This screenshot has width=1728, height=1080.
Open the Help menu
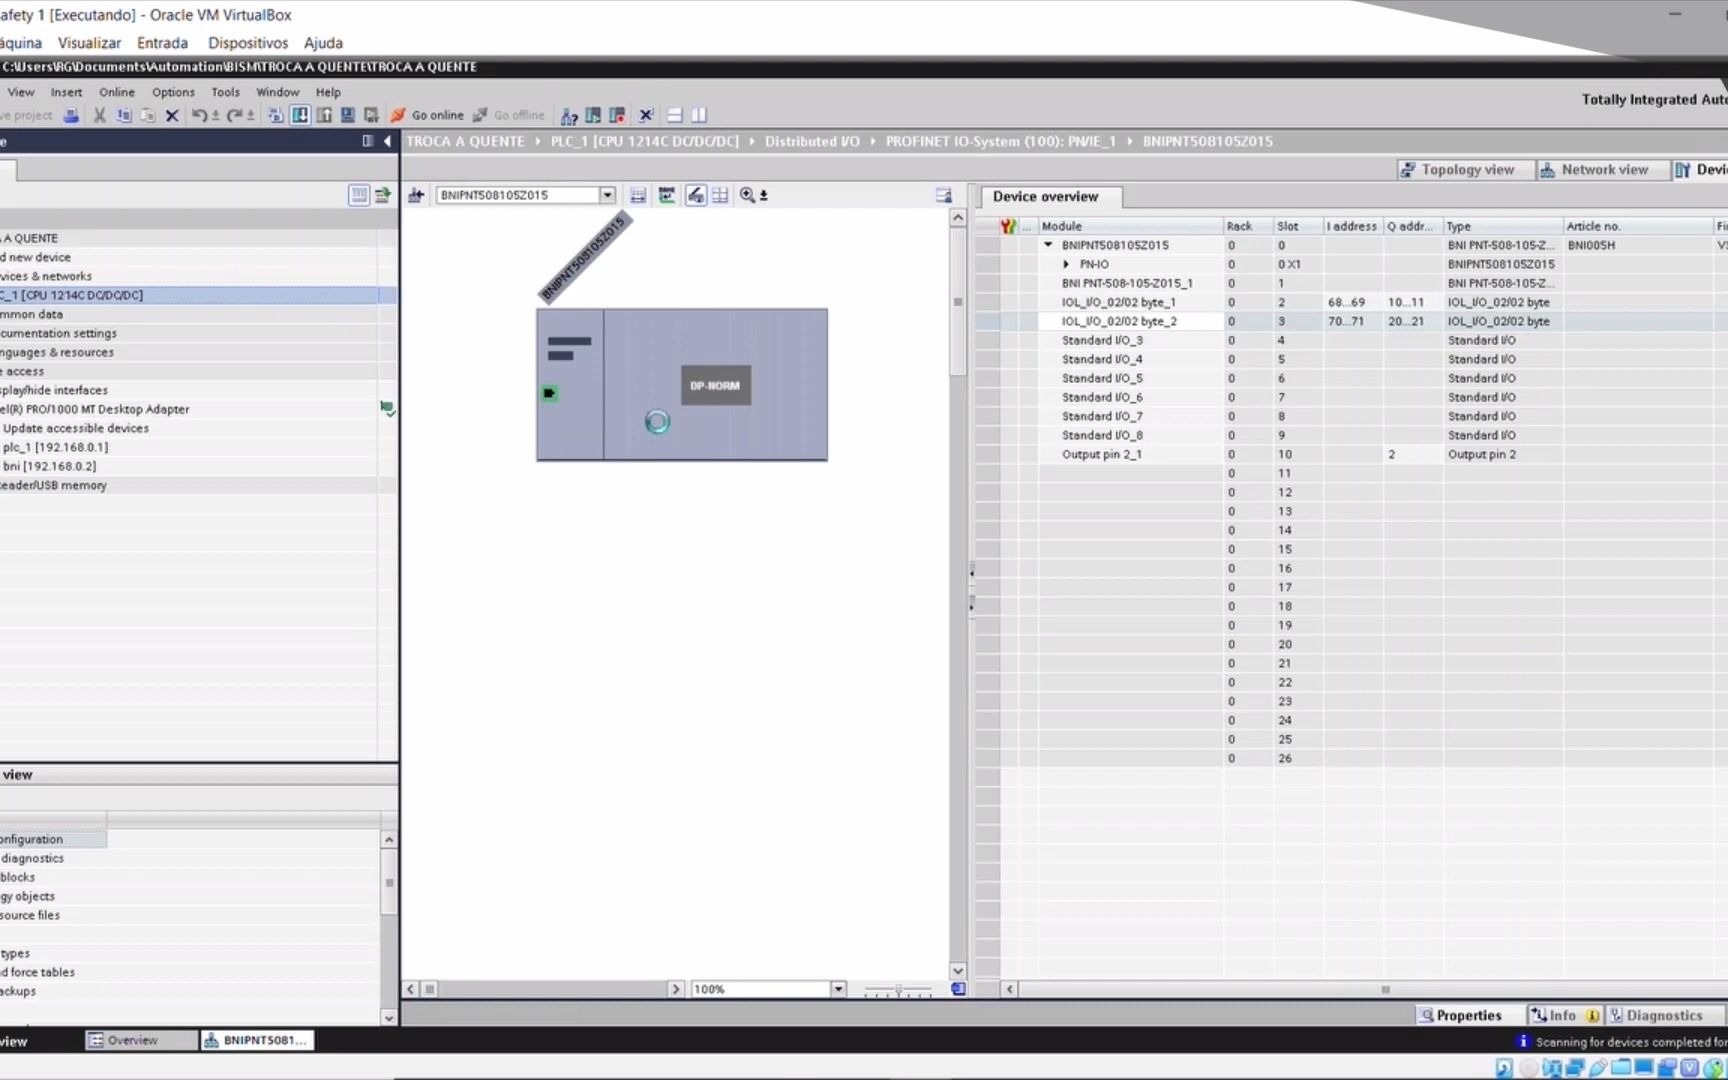pyautogui.click(x=328, y=92)
